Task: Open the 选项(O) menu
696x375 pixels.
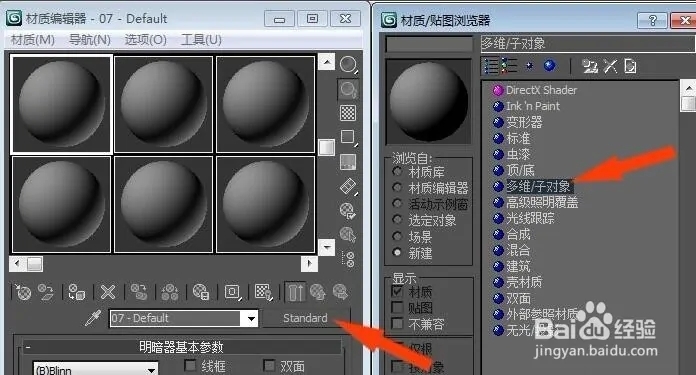Action: pyautogui.click(x=146, y=40)
